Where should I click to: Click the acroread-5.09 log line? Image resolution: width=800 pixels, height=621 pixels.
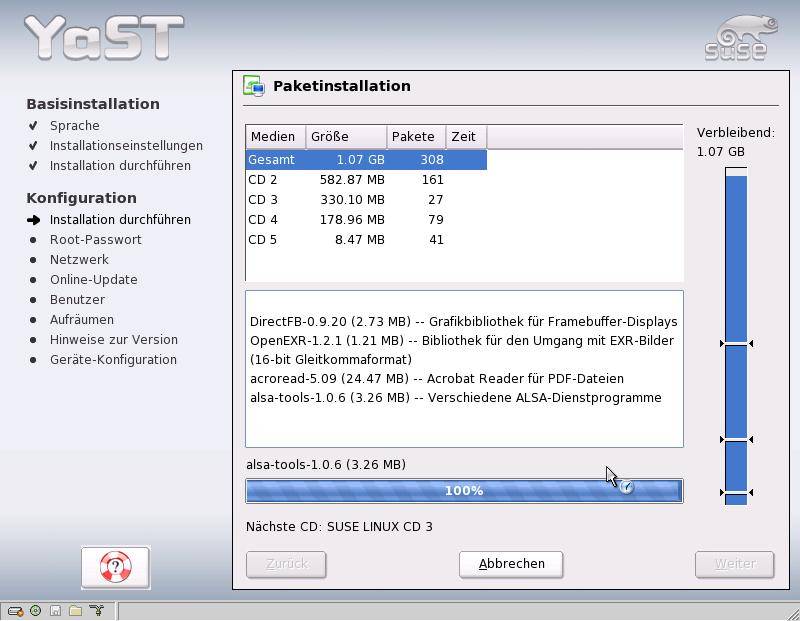tap(437, 379)
